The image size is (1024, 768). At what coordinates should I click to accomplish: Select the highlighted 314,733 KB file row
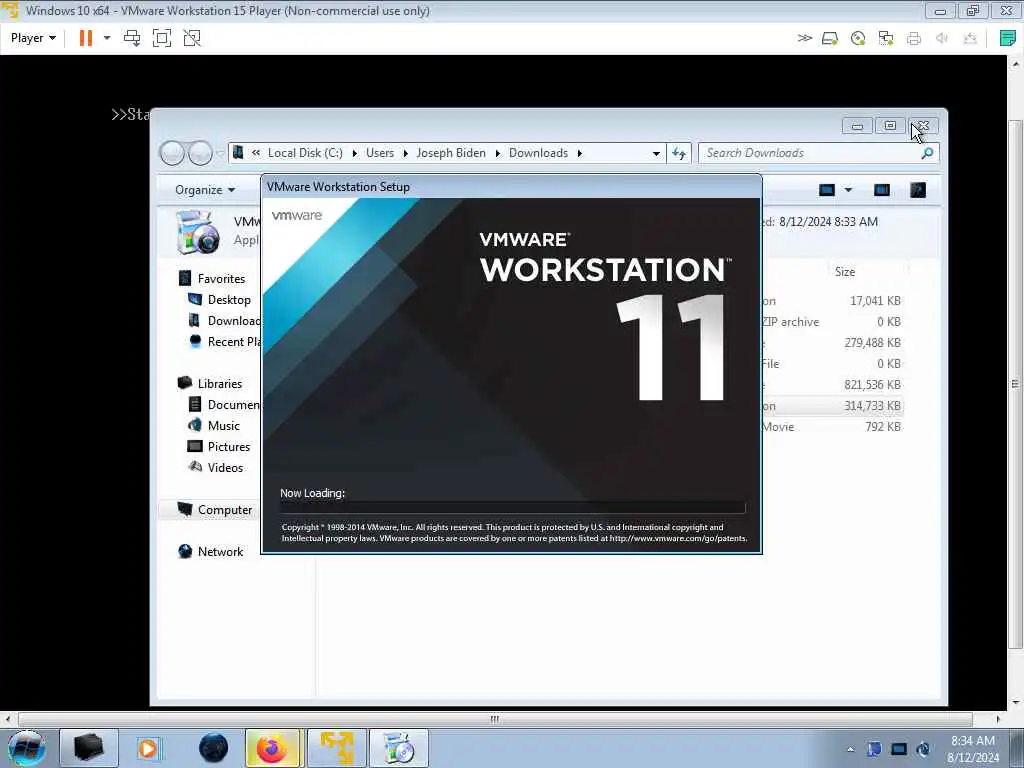coord(833,406)
